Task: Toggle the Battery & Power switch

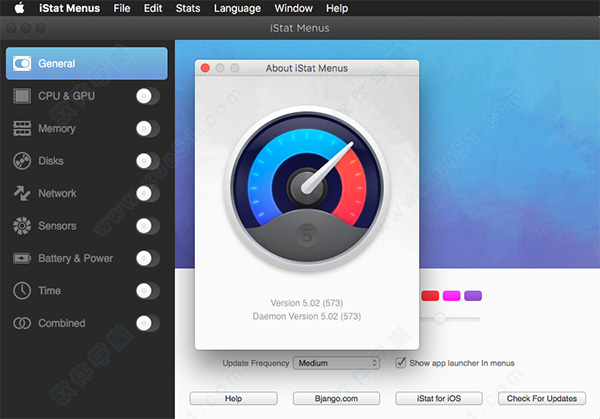Action: point(148,259)
